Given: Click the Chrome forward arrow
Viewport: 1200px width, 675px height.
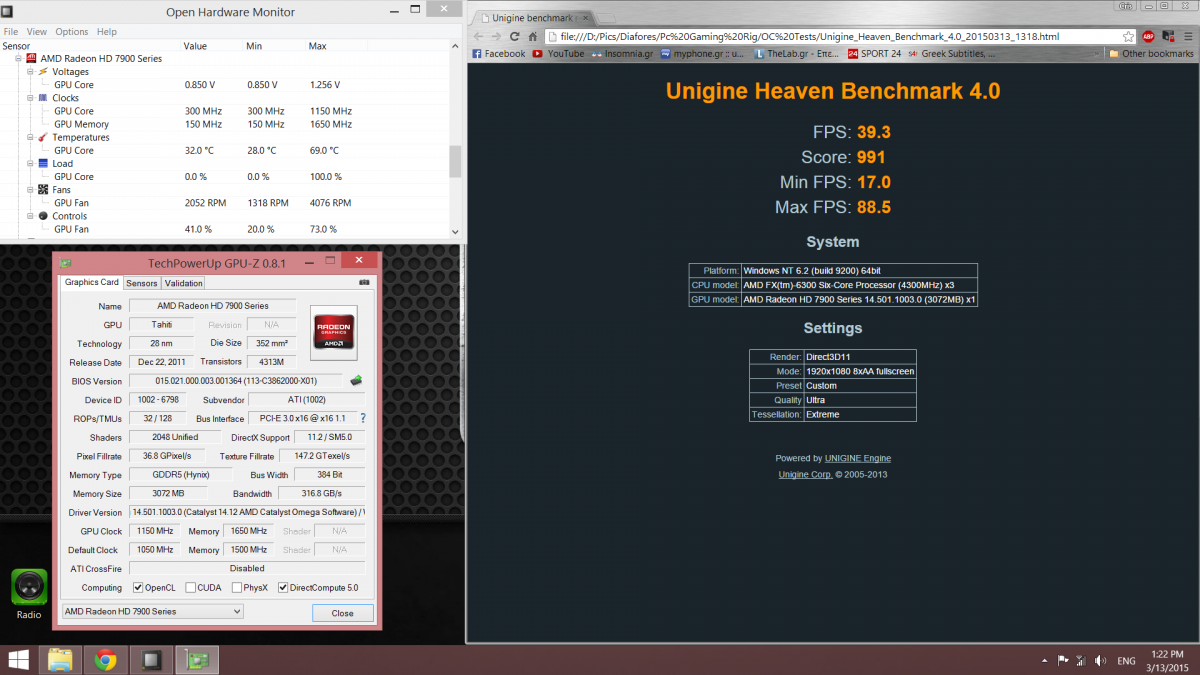Looking at the screenshot, I should [497, 37].
